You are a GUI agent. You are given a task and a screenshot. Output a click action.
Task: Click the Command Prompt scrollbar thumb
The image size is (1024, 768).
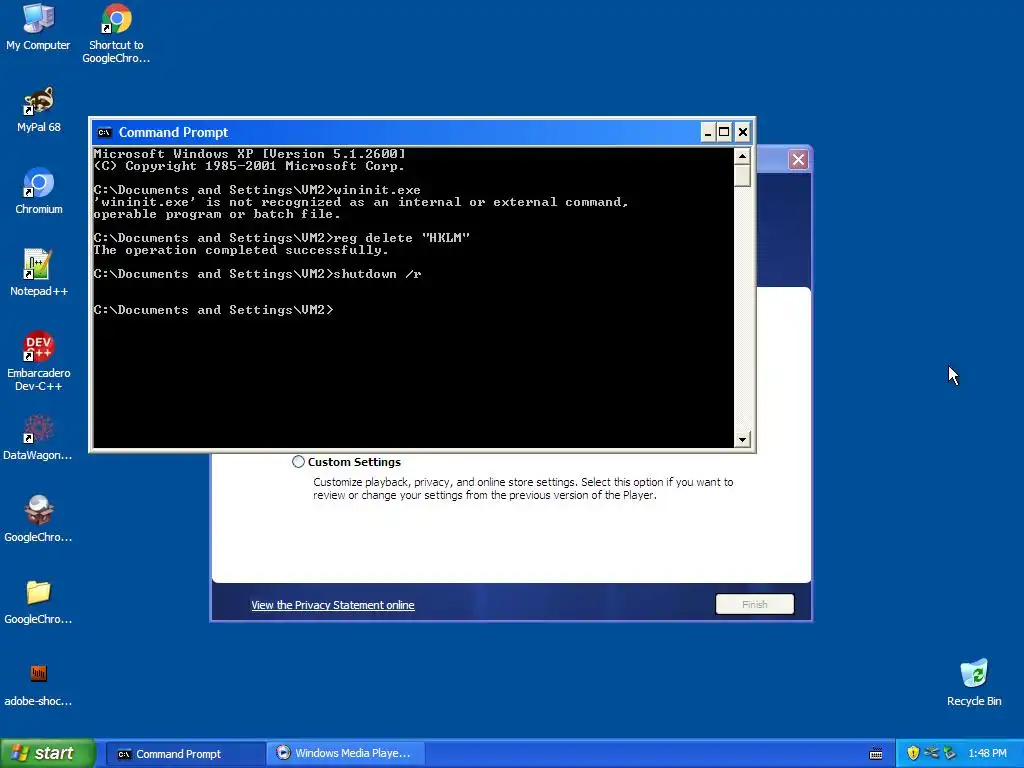(742, 175)
